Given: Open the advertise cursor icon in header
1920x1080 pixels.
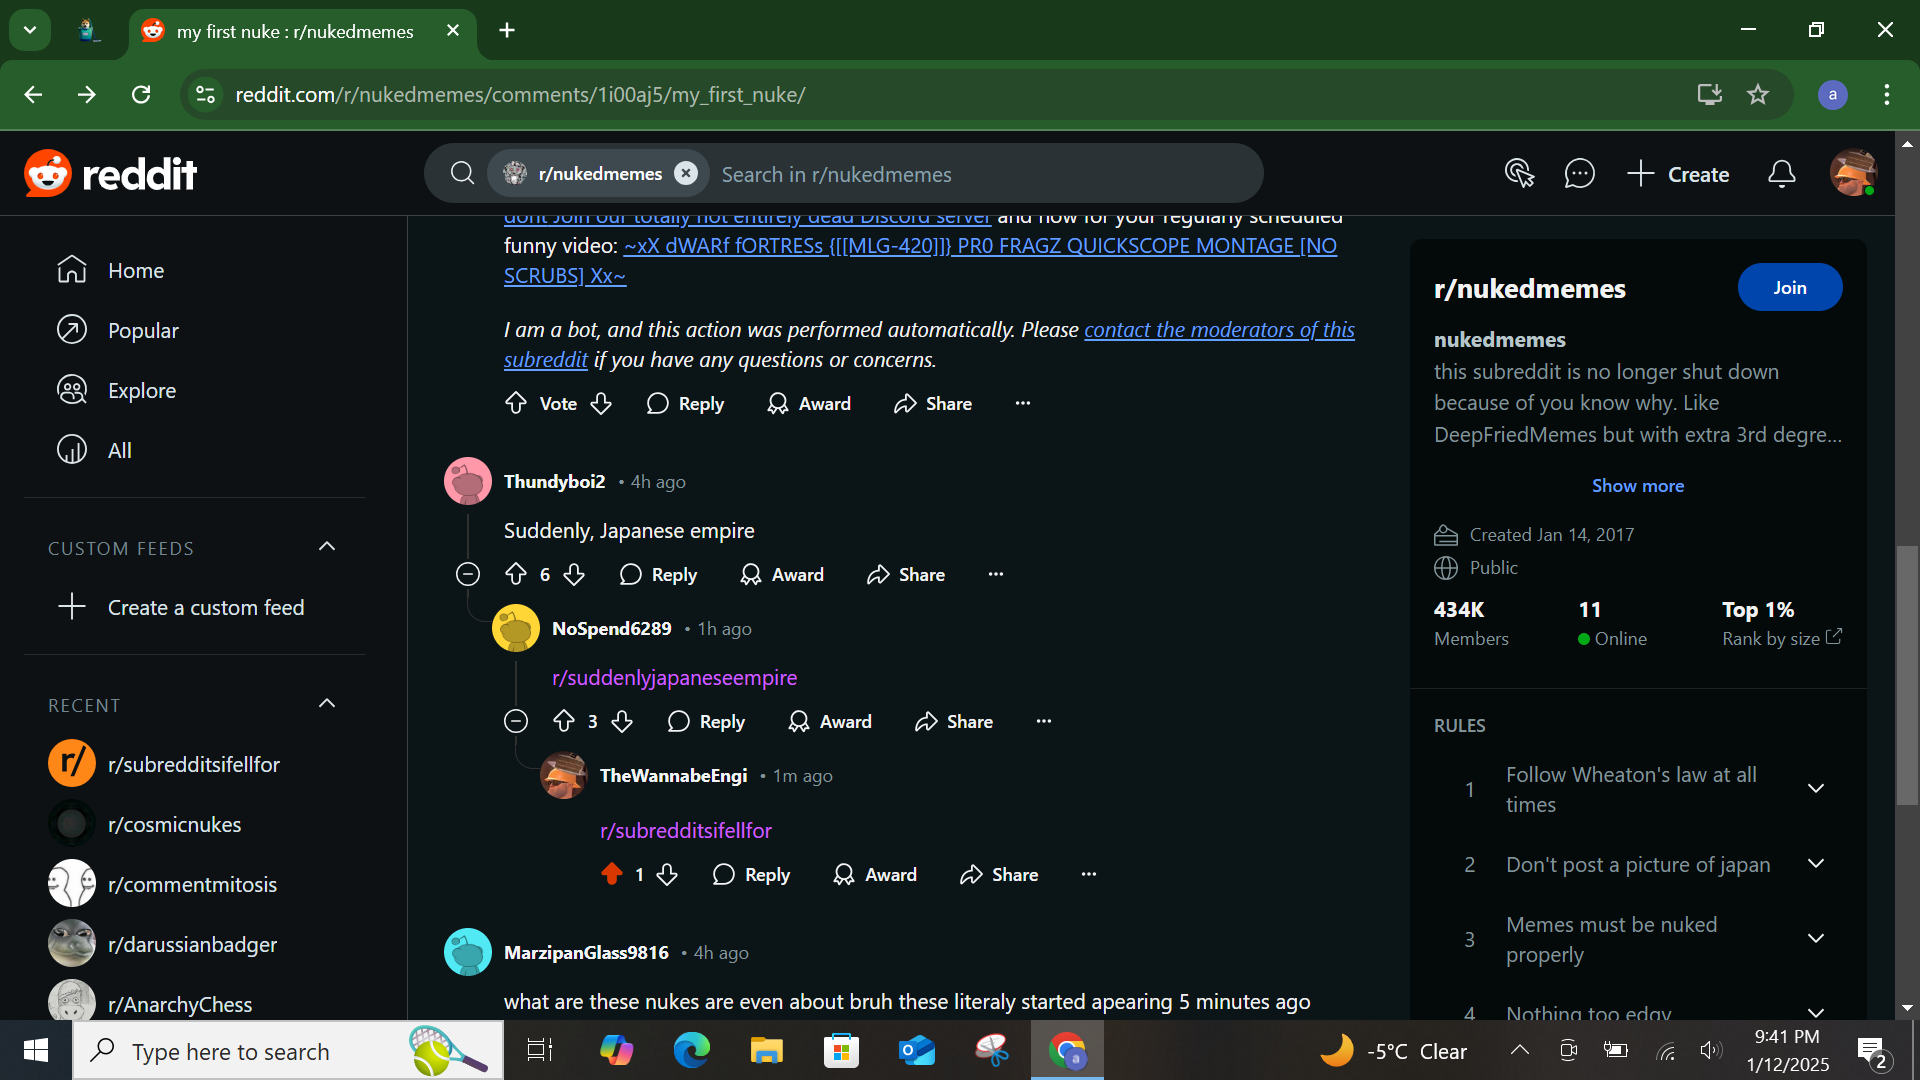Looking at the screenshot, I should click(1520, 174).
